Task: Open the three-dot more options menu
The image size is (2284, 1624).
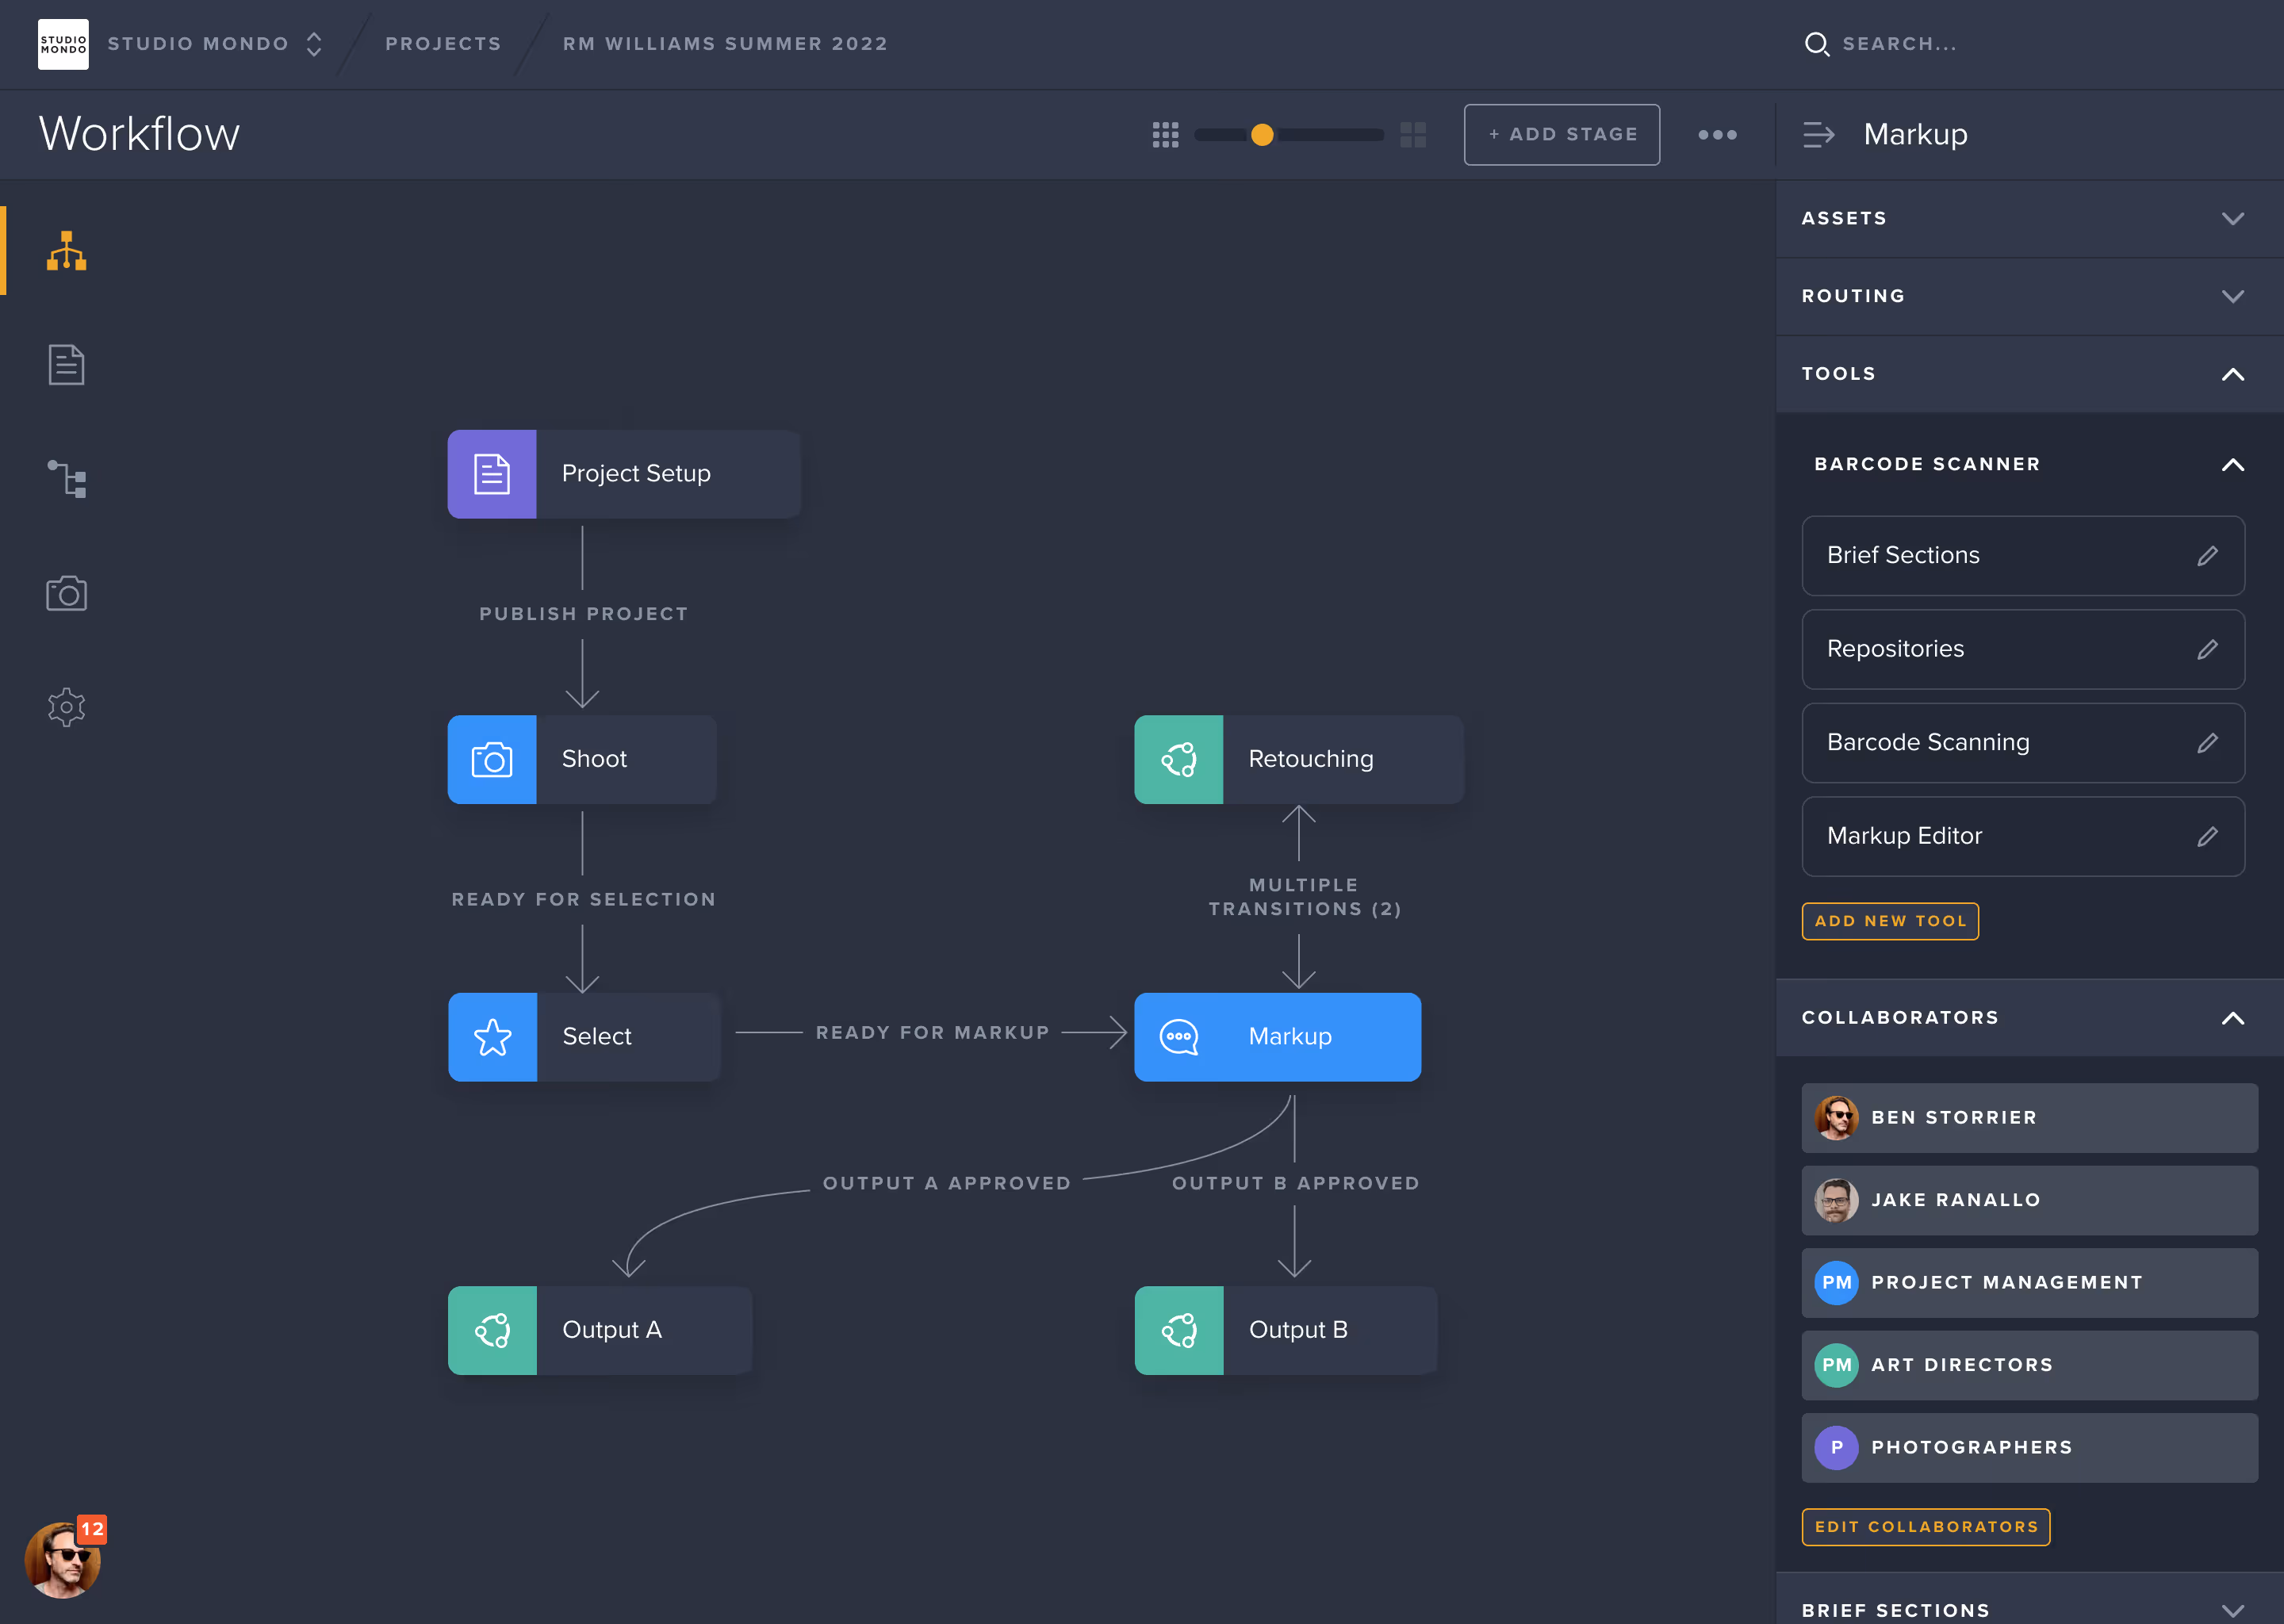Action: [1717, 134]
